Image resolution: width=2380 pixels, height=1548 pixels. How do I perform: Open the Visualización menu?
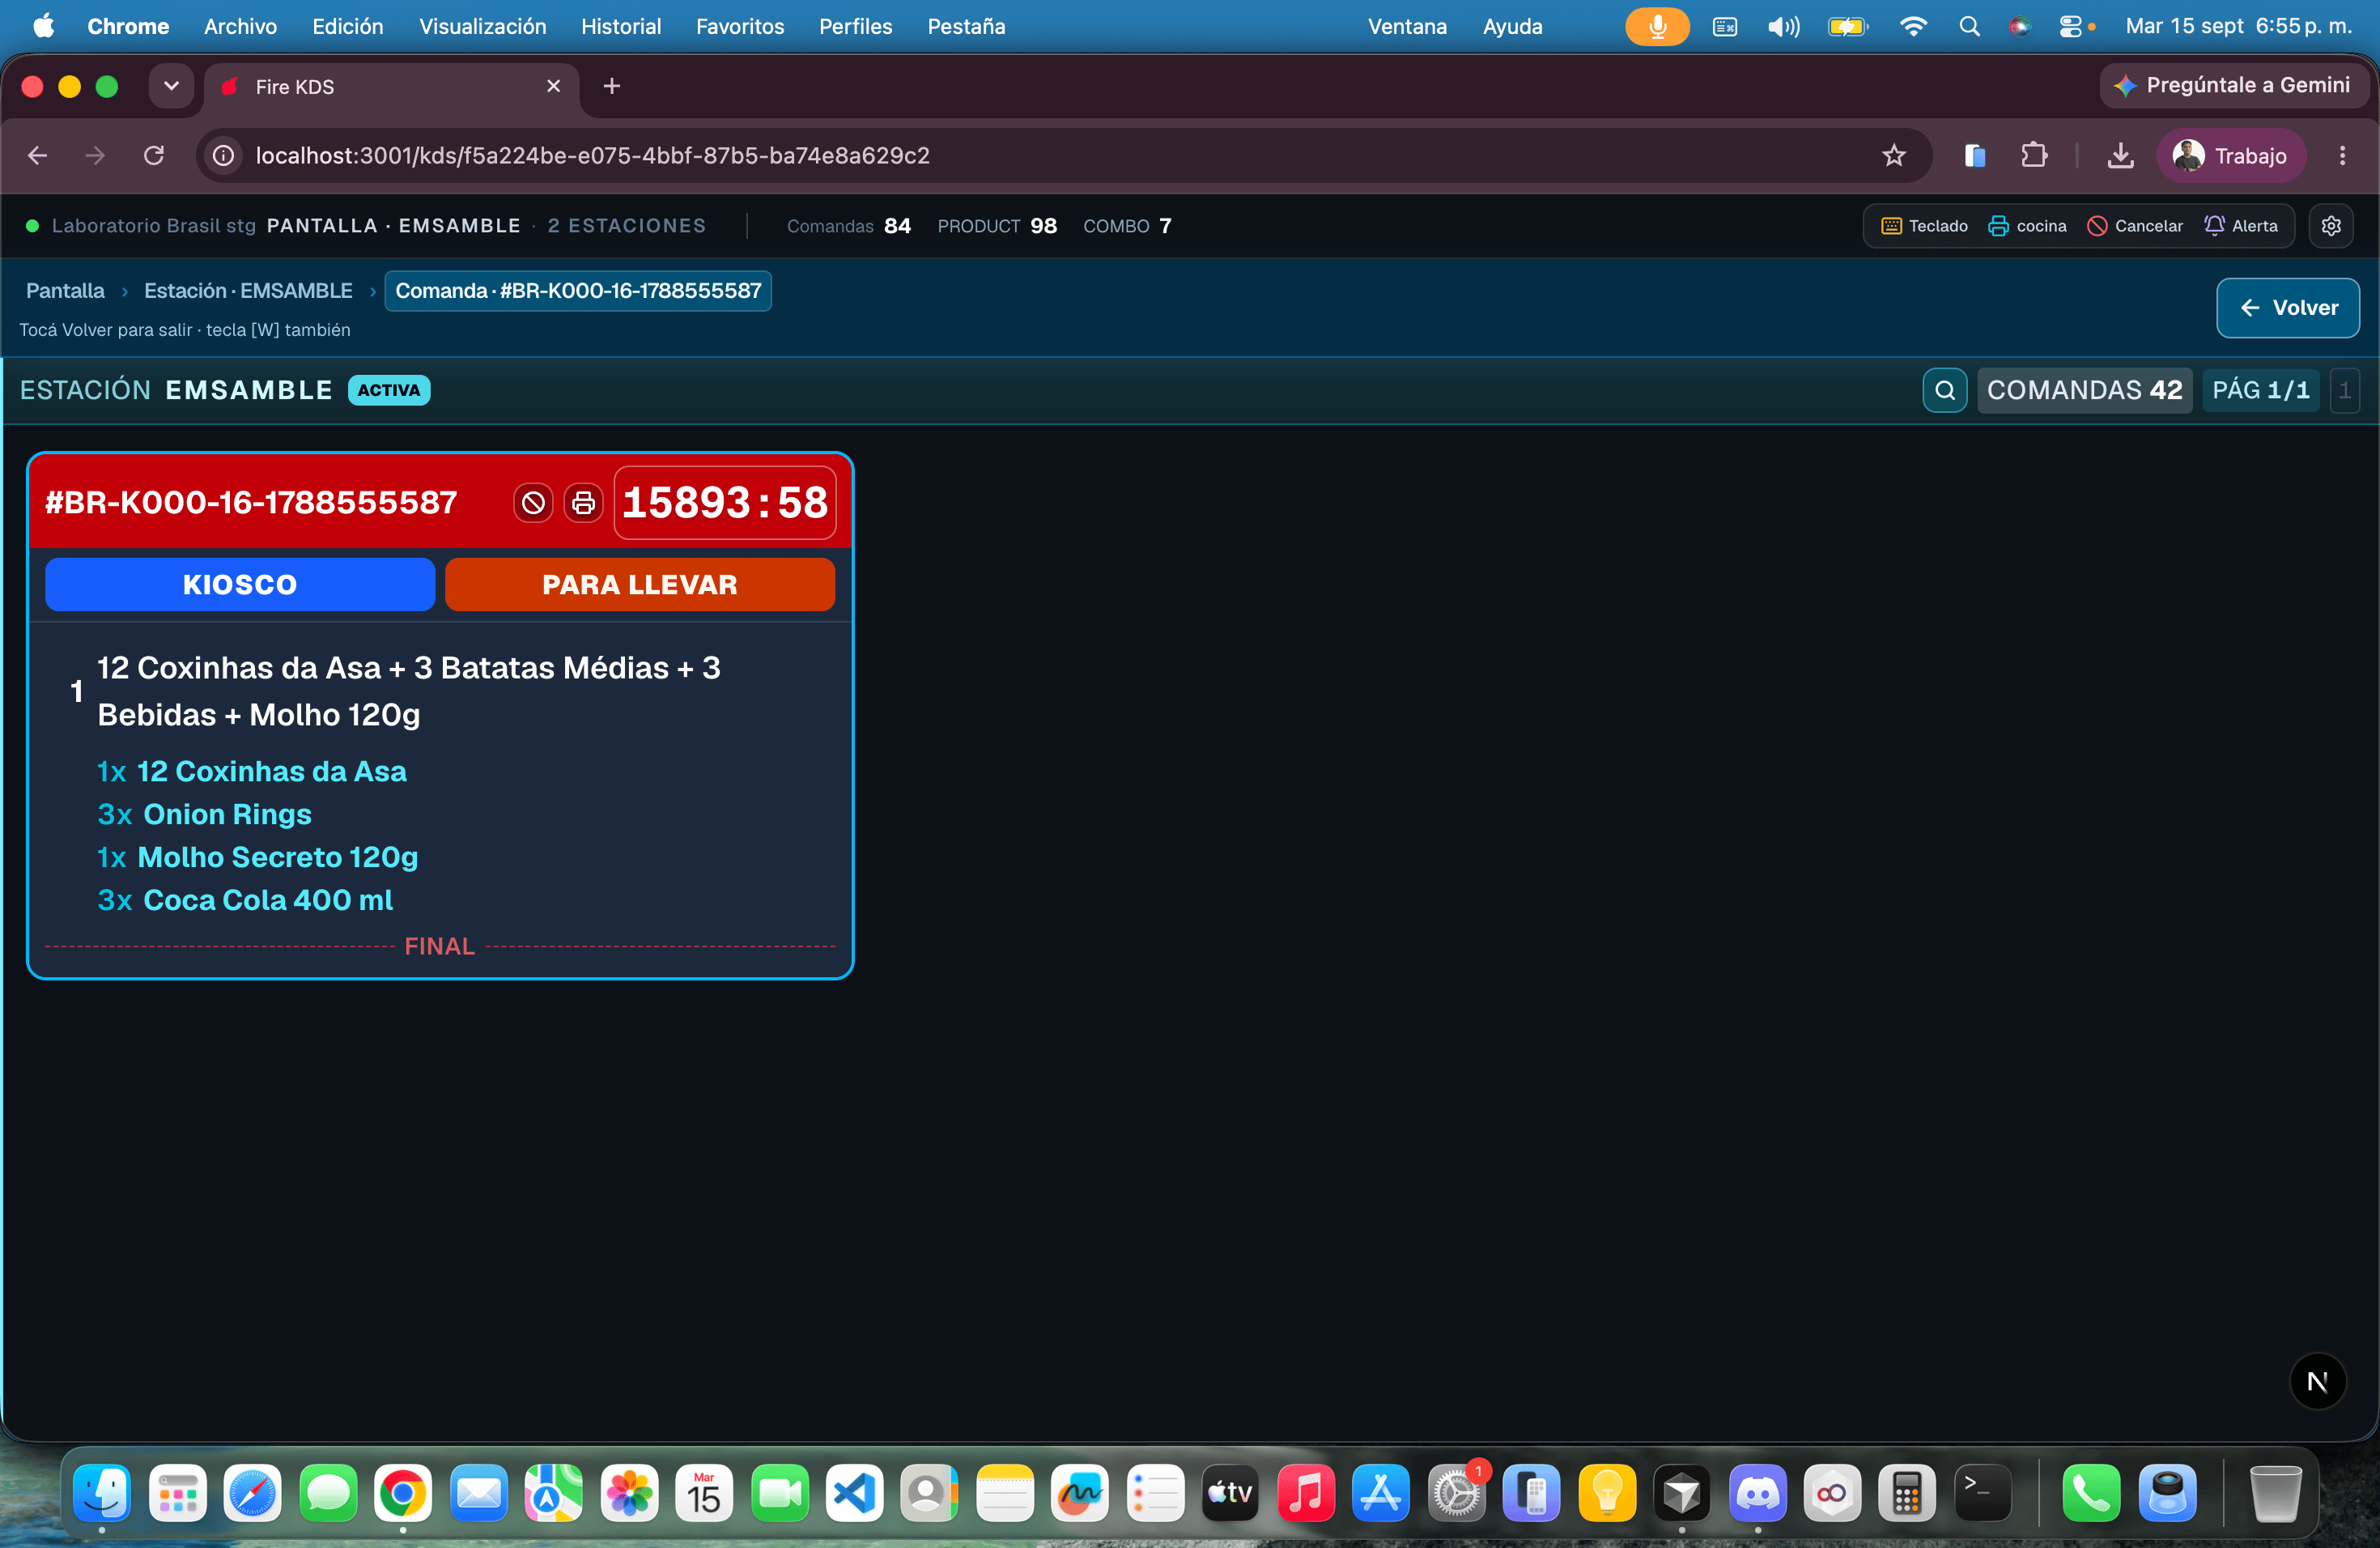click(482, 26)
